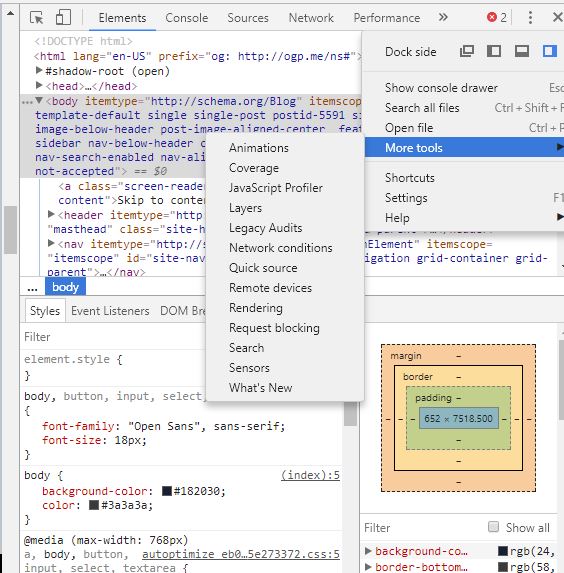Open the Help submenu

[x=464, y=218]
